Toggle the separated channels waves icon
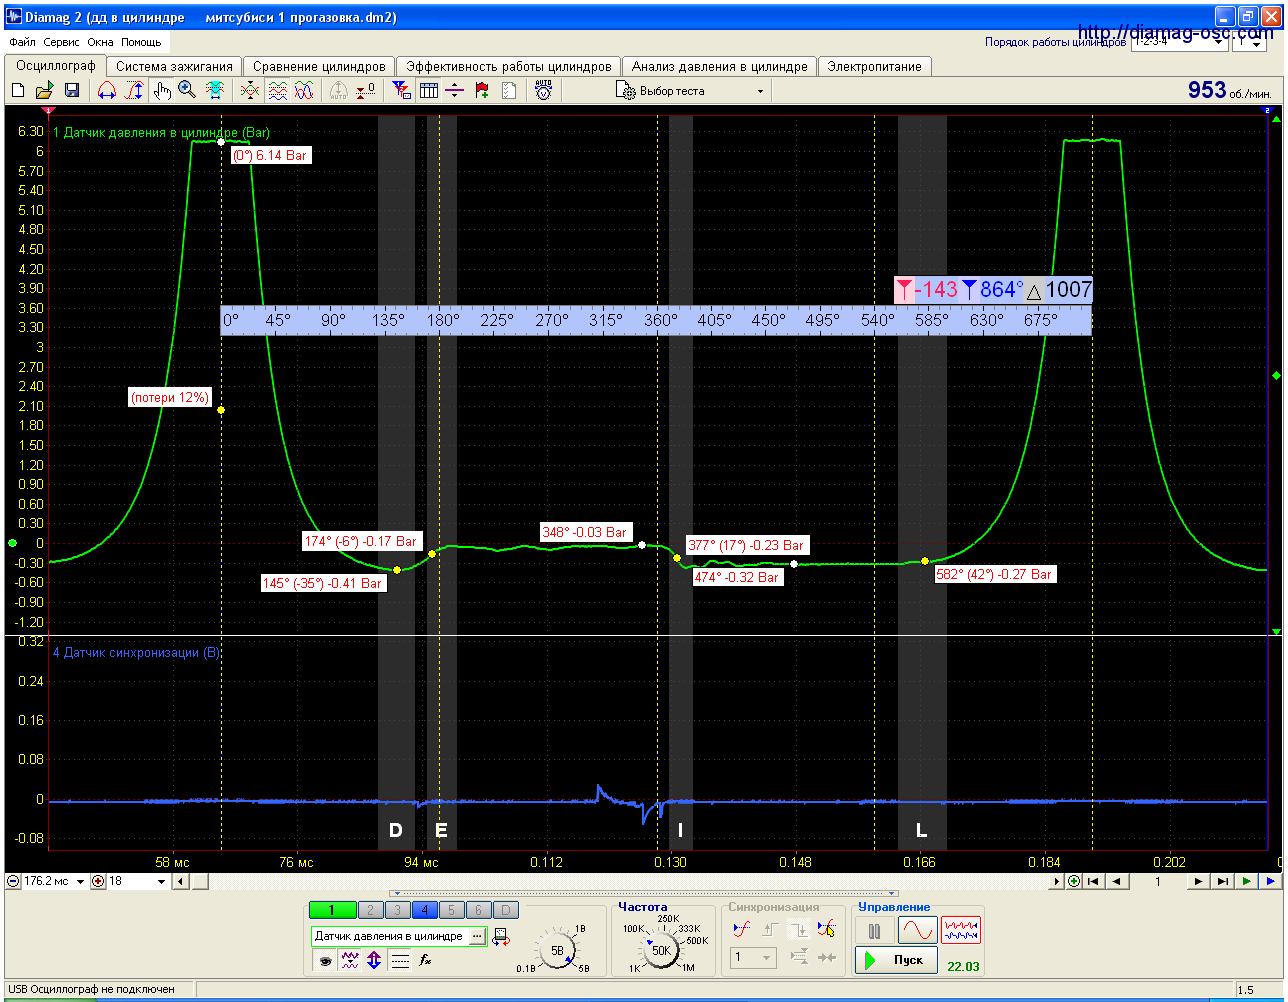1288x1002 pixels. pos(278,91)
